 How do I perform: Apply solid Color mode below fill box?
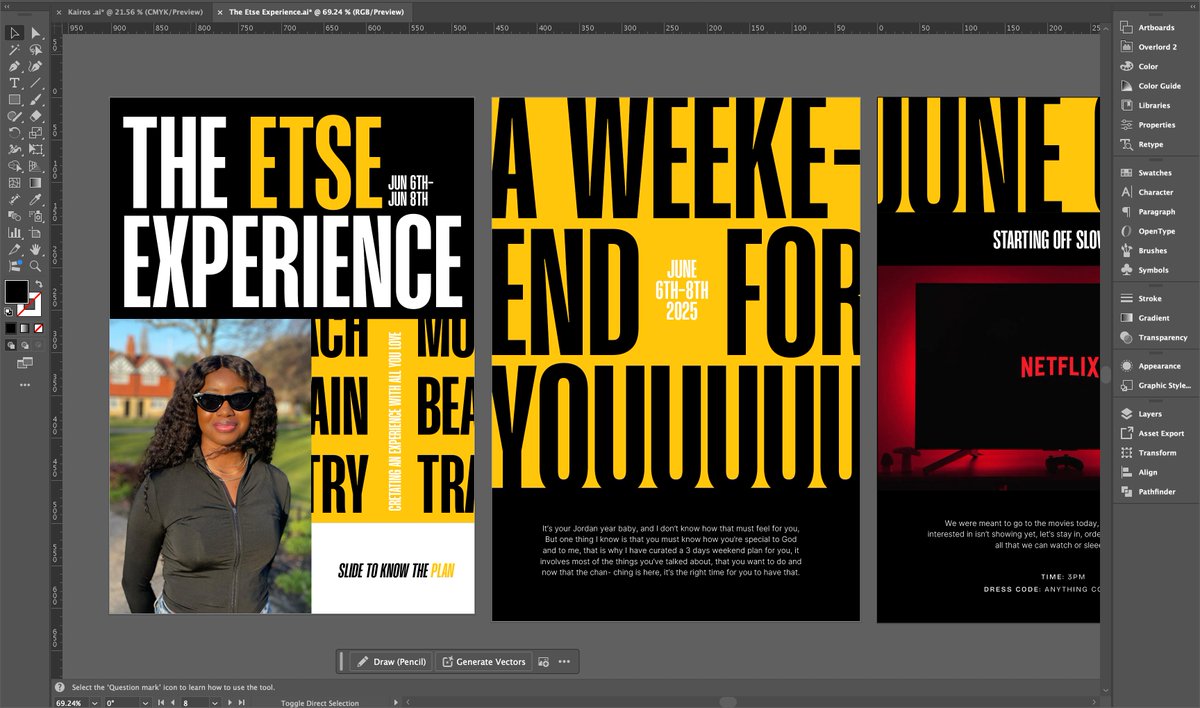(10, 327)
